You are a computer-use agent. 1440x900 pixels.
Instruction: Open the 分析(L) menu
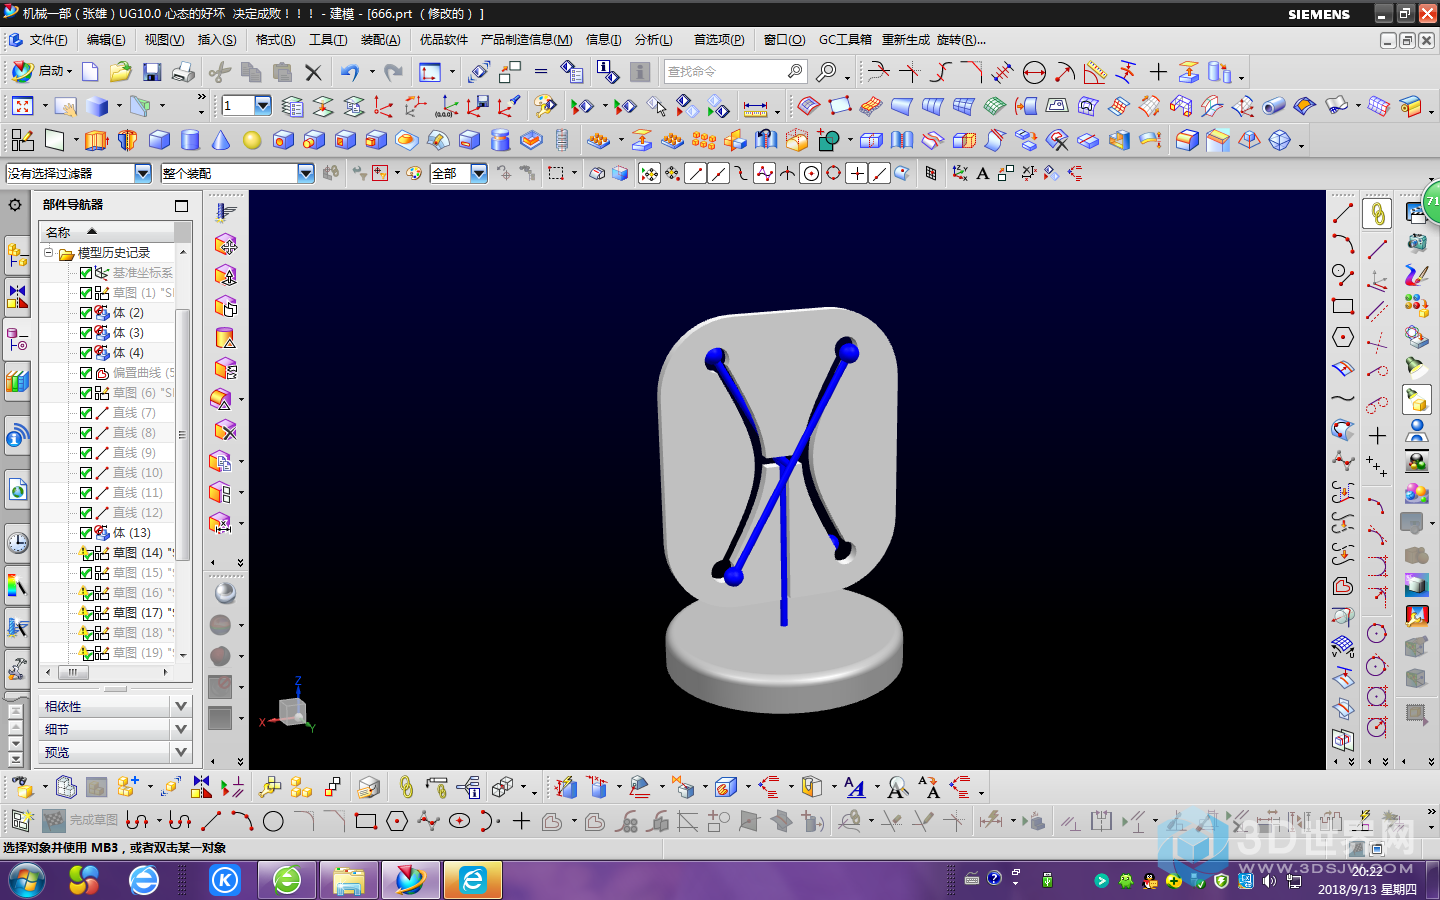pos(654,40)
